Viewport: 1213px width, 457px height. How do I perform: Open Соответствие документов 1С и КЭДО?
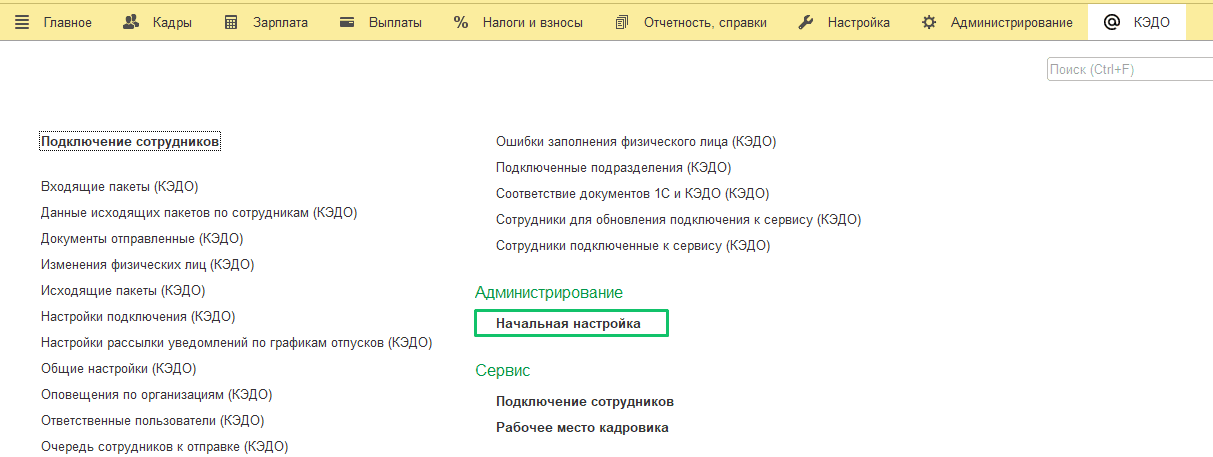point(632,194)
